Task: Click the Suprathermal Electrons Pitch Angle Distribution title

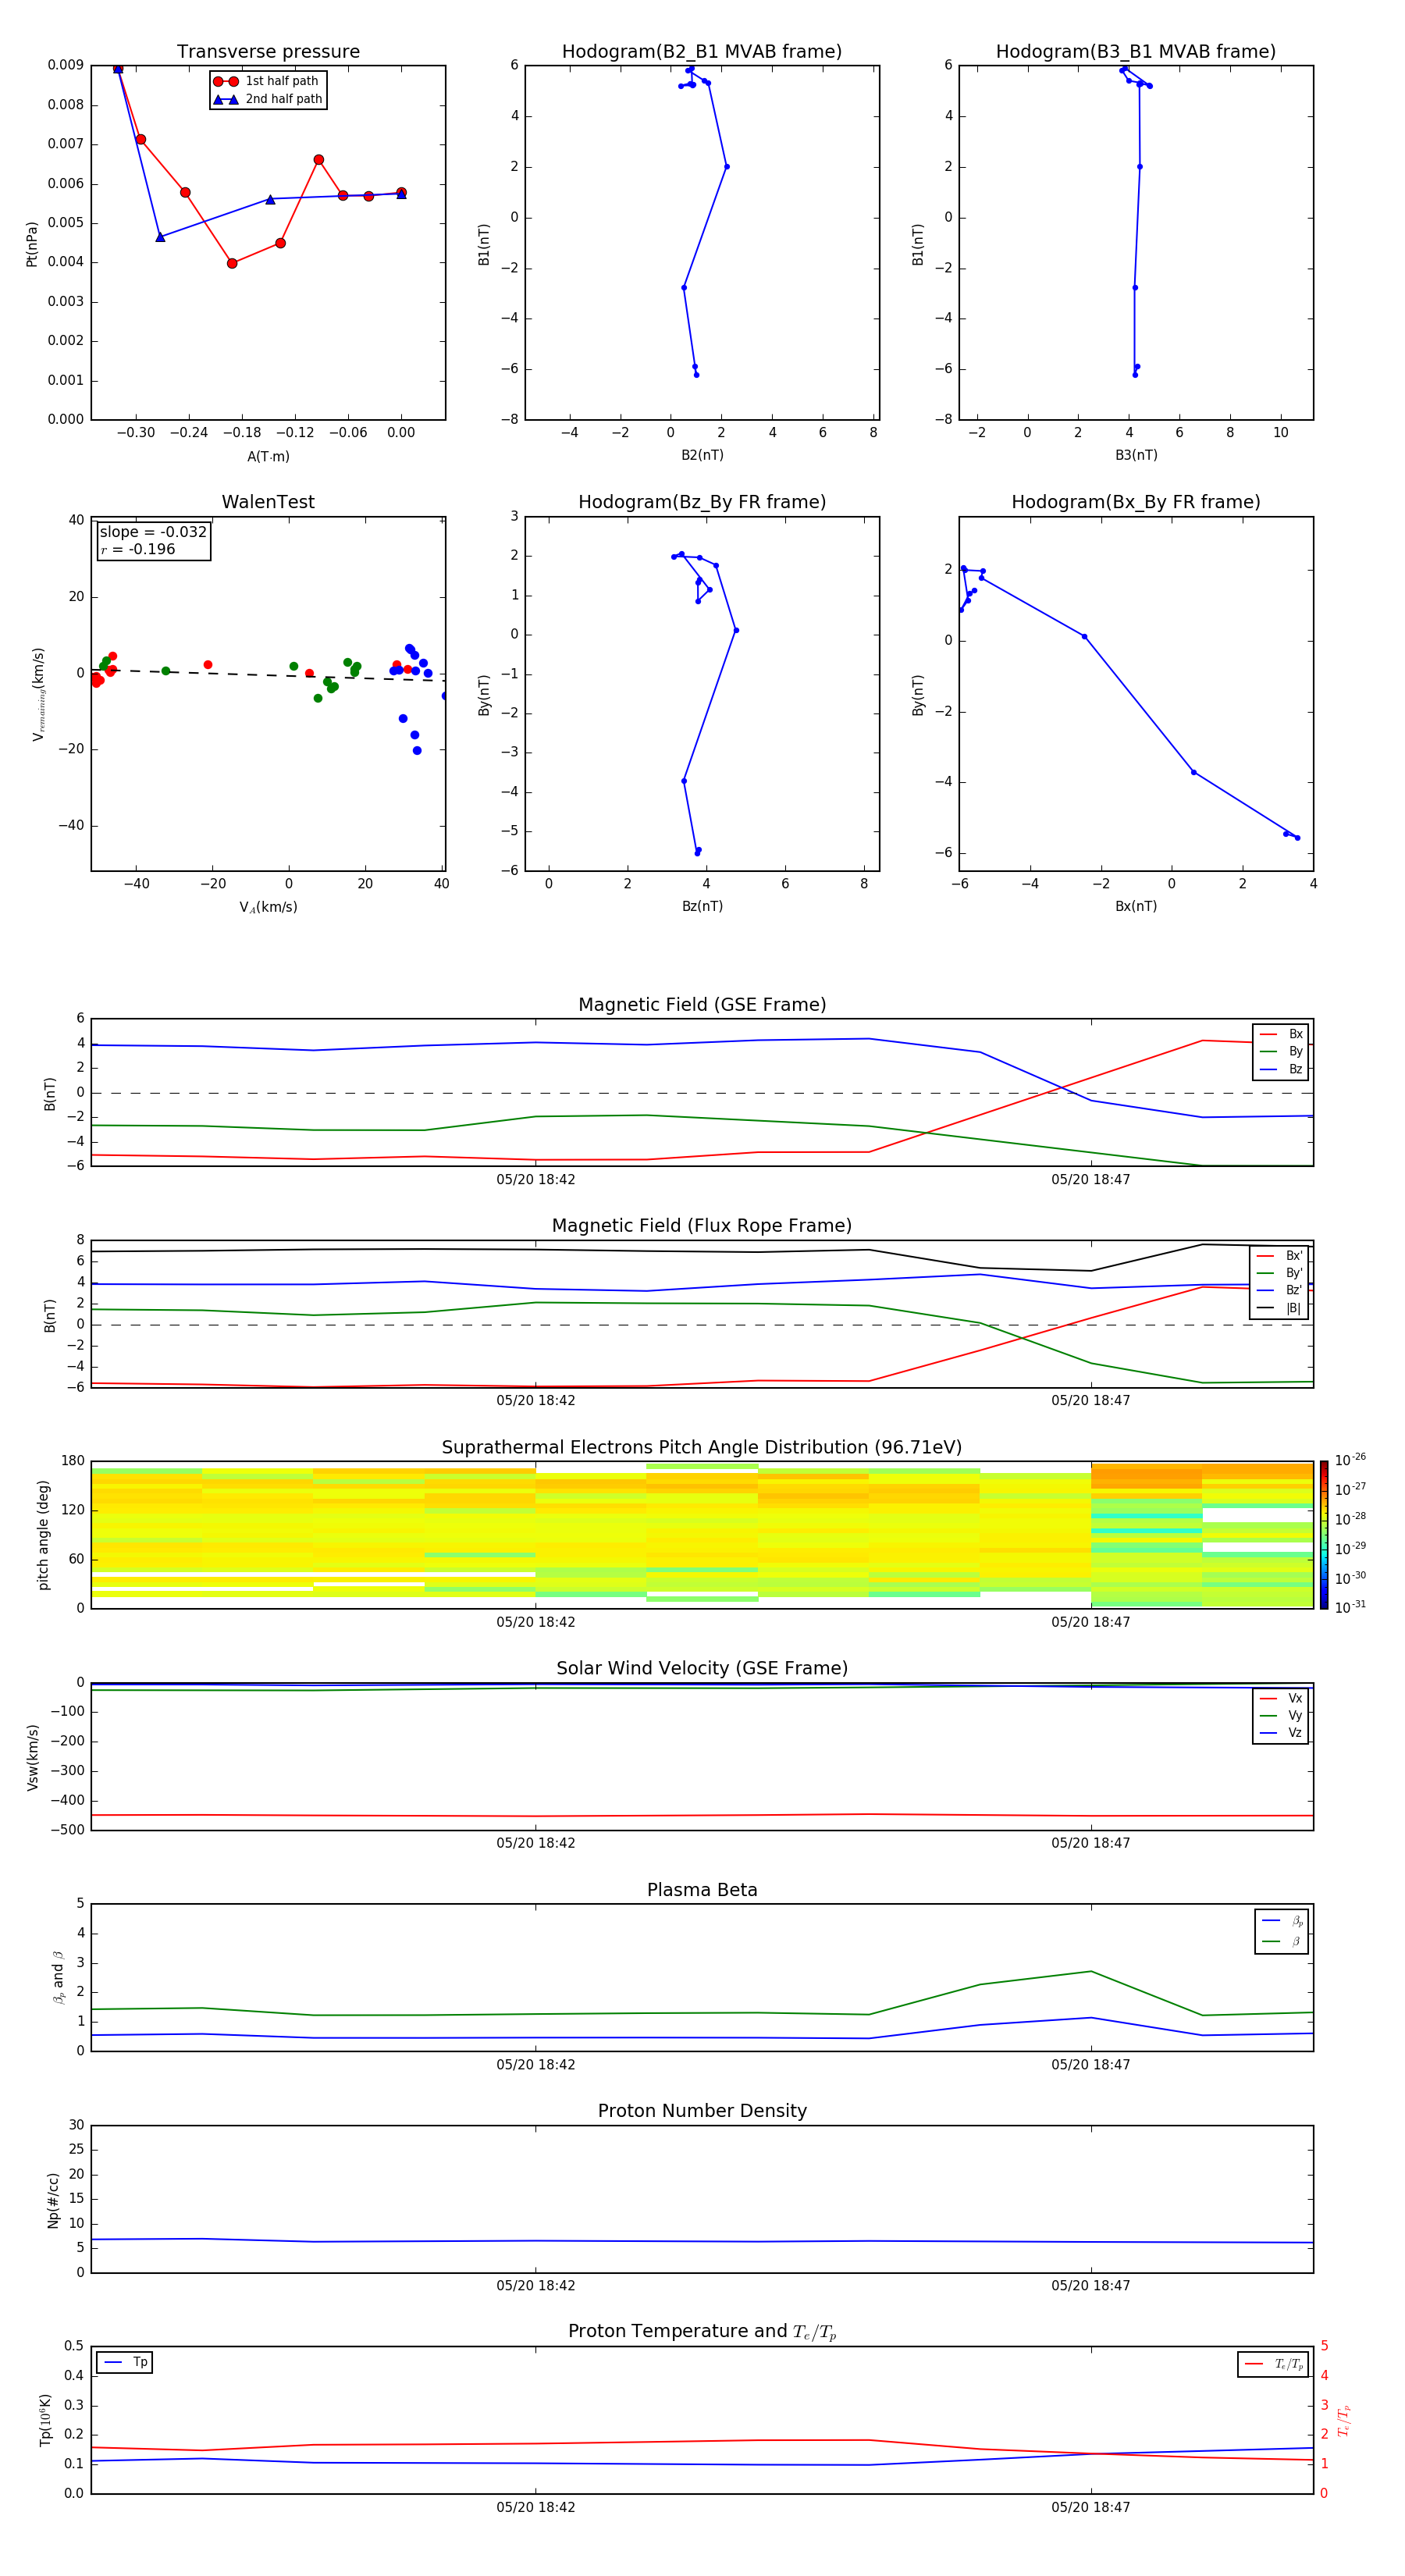Action: (702, 1448)
